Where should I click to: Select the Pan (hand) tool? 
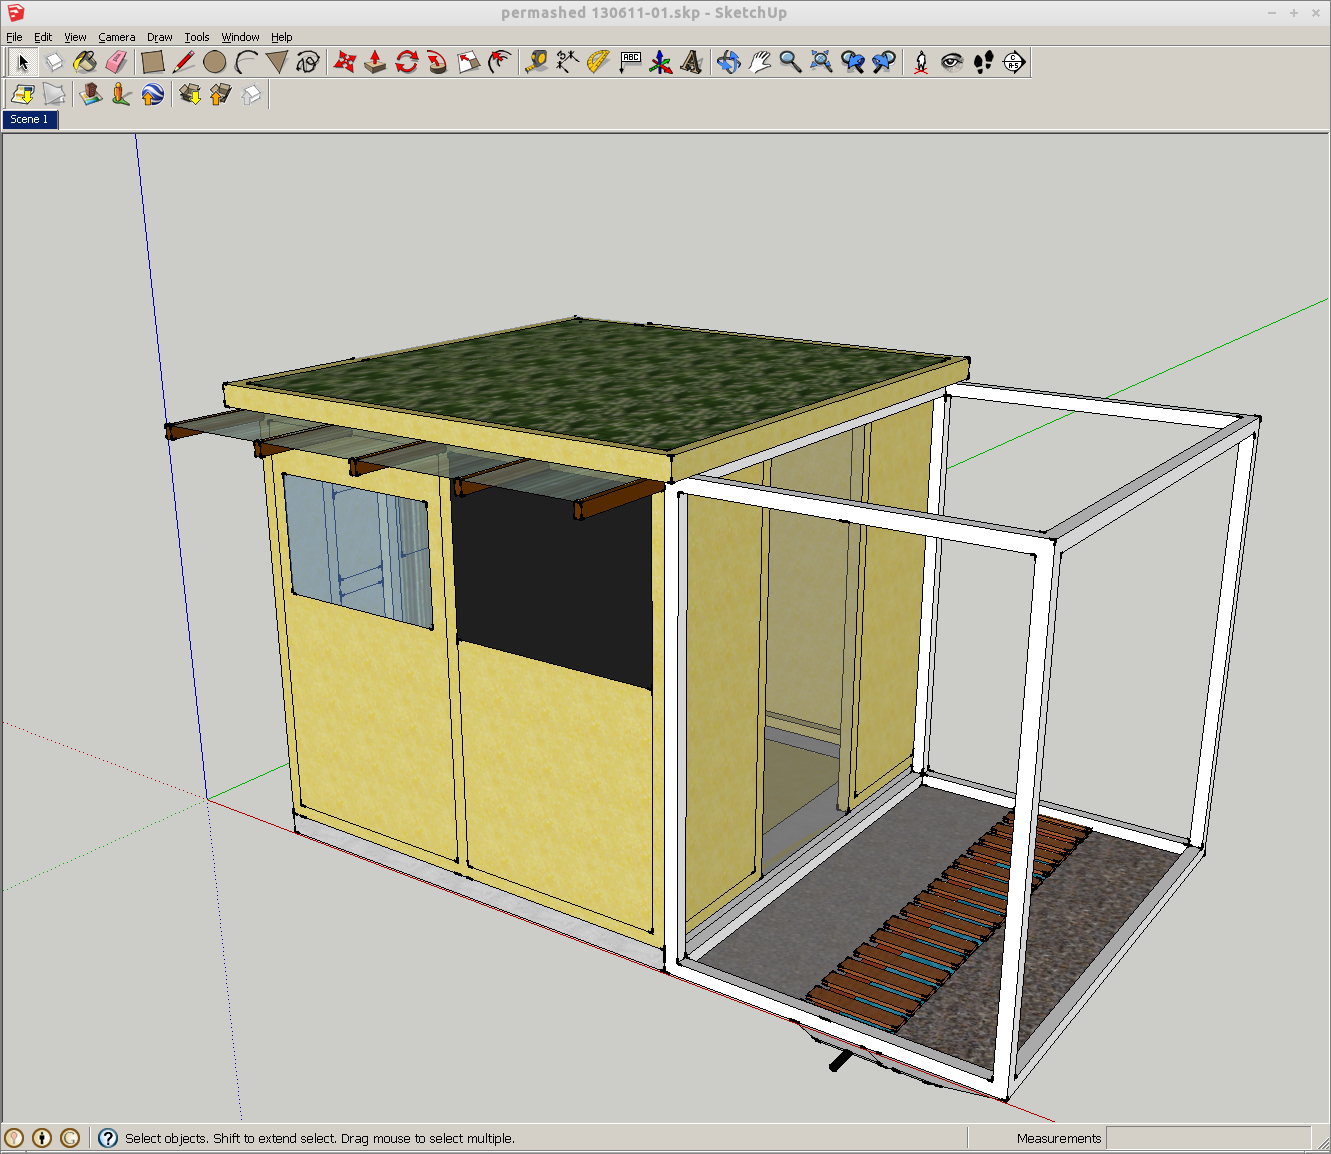[760, 62]
